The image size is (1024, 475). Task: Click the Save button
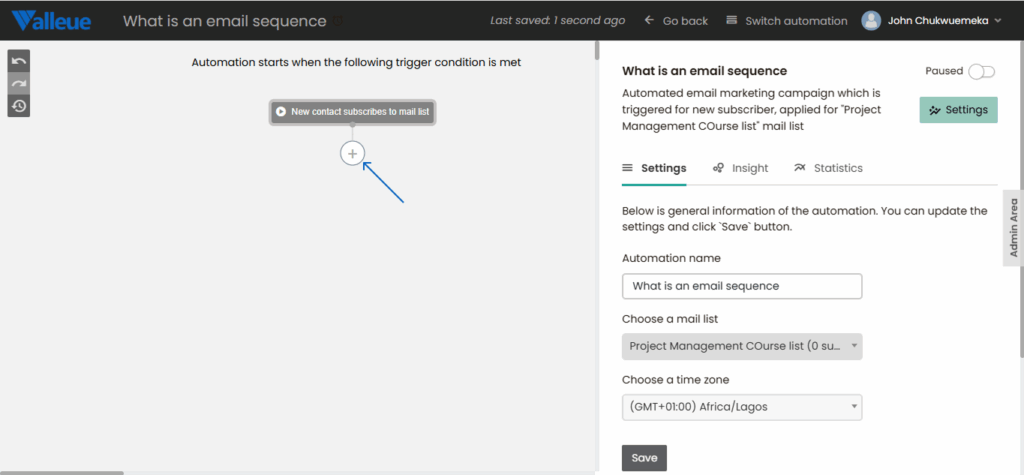644,458
